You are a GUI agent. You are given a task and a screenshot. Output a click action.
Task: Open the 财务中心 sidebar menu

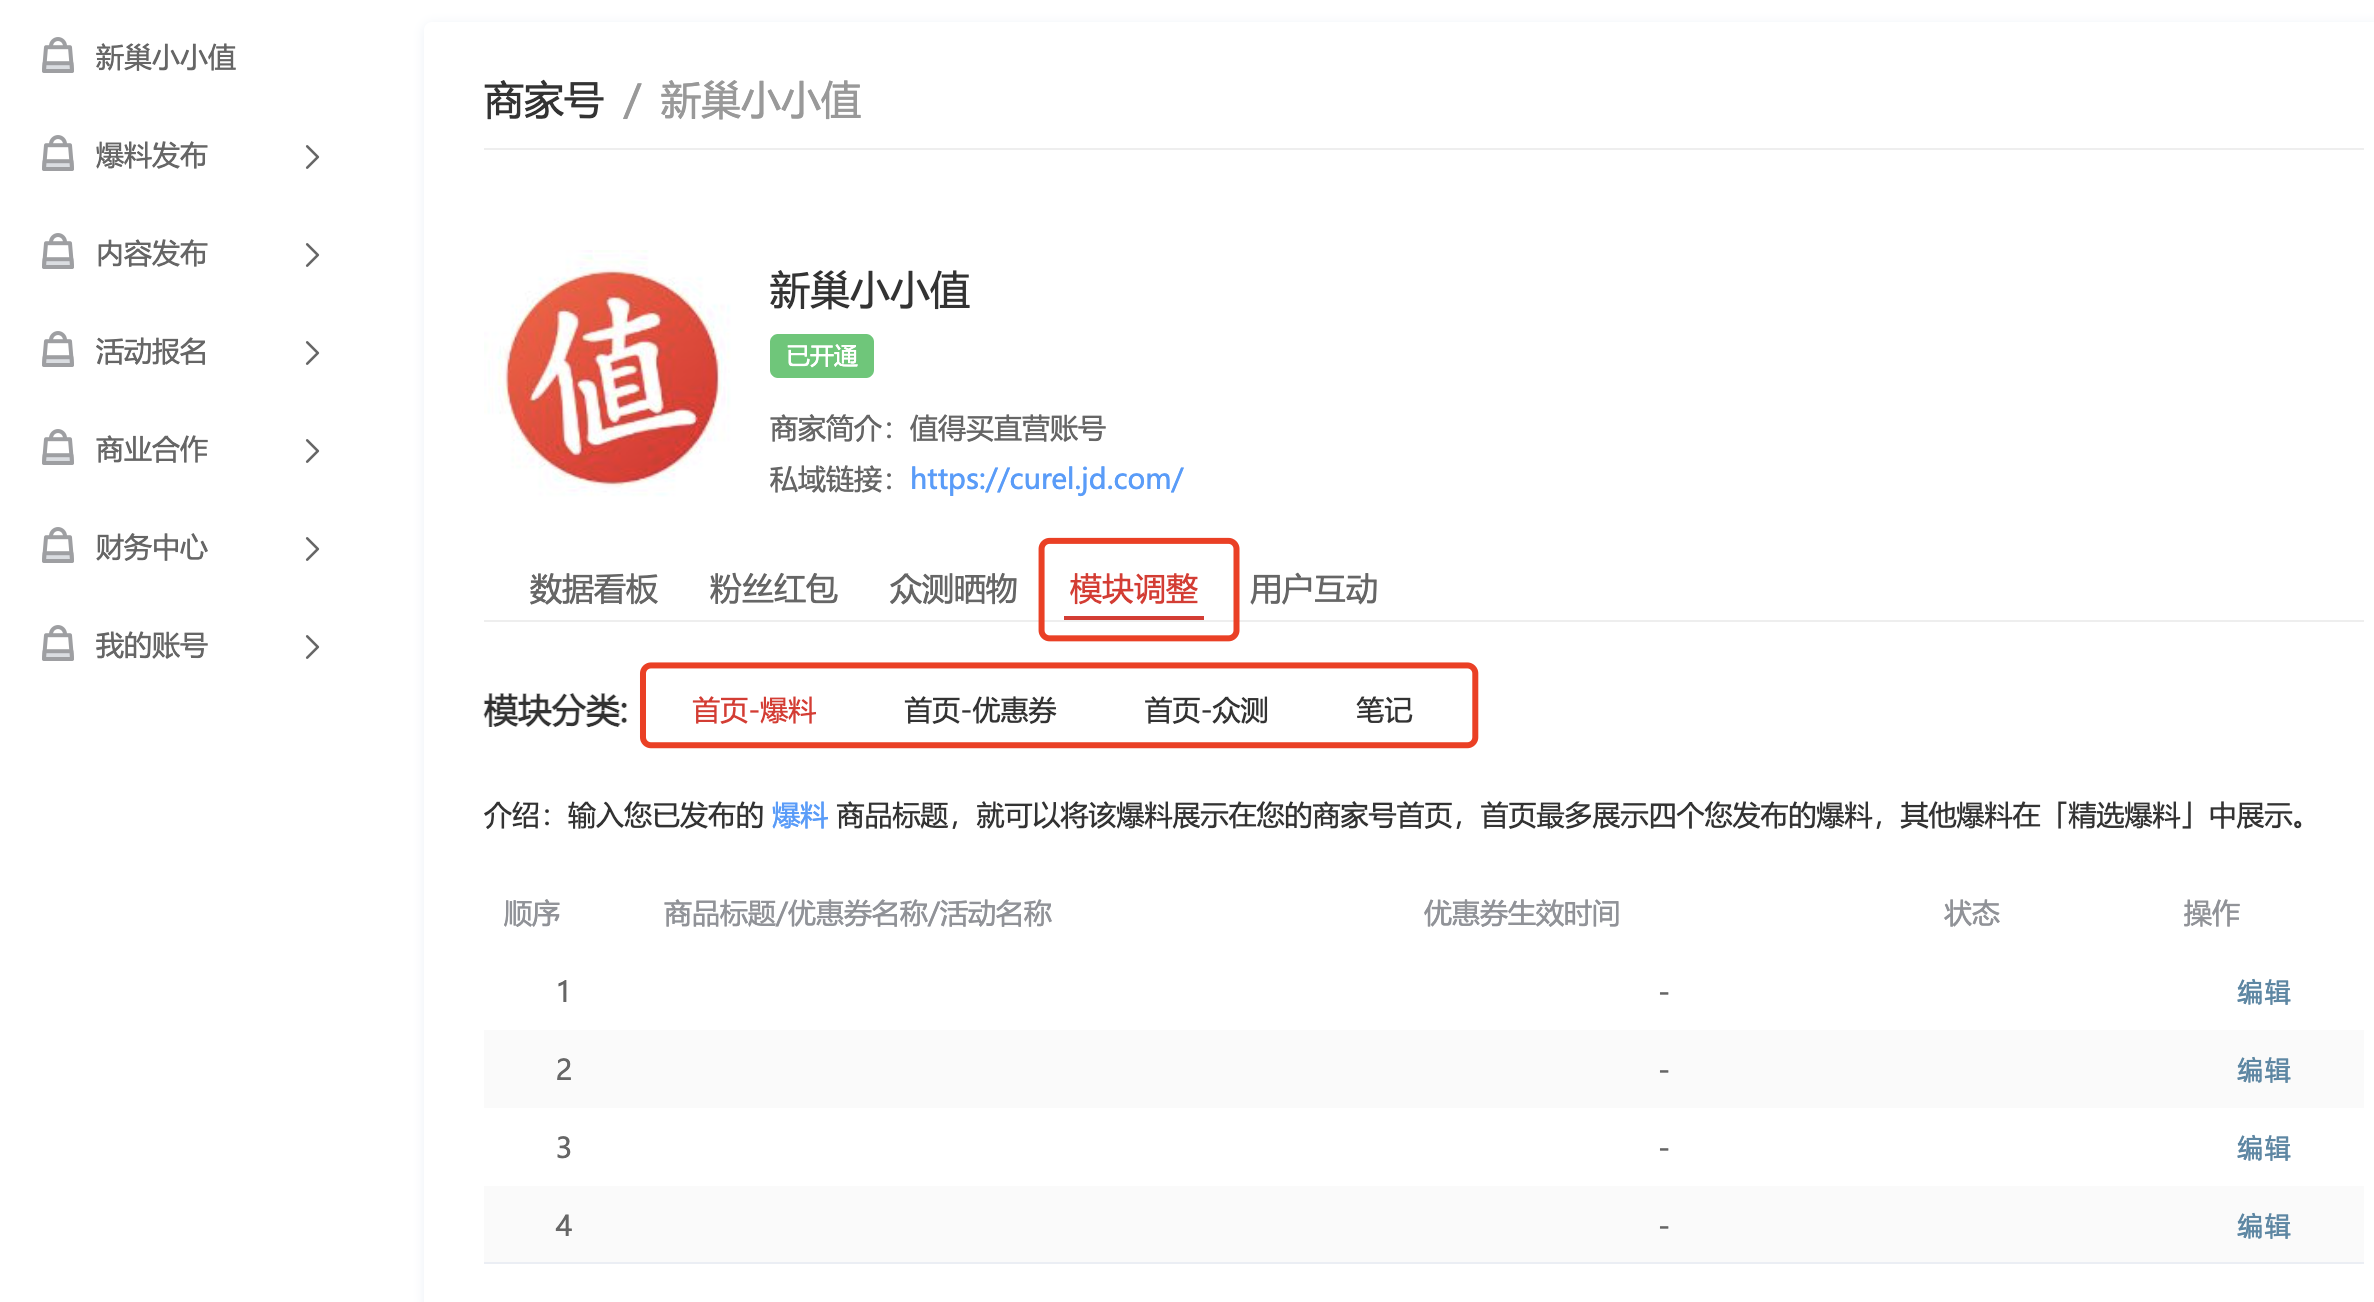151,548
